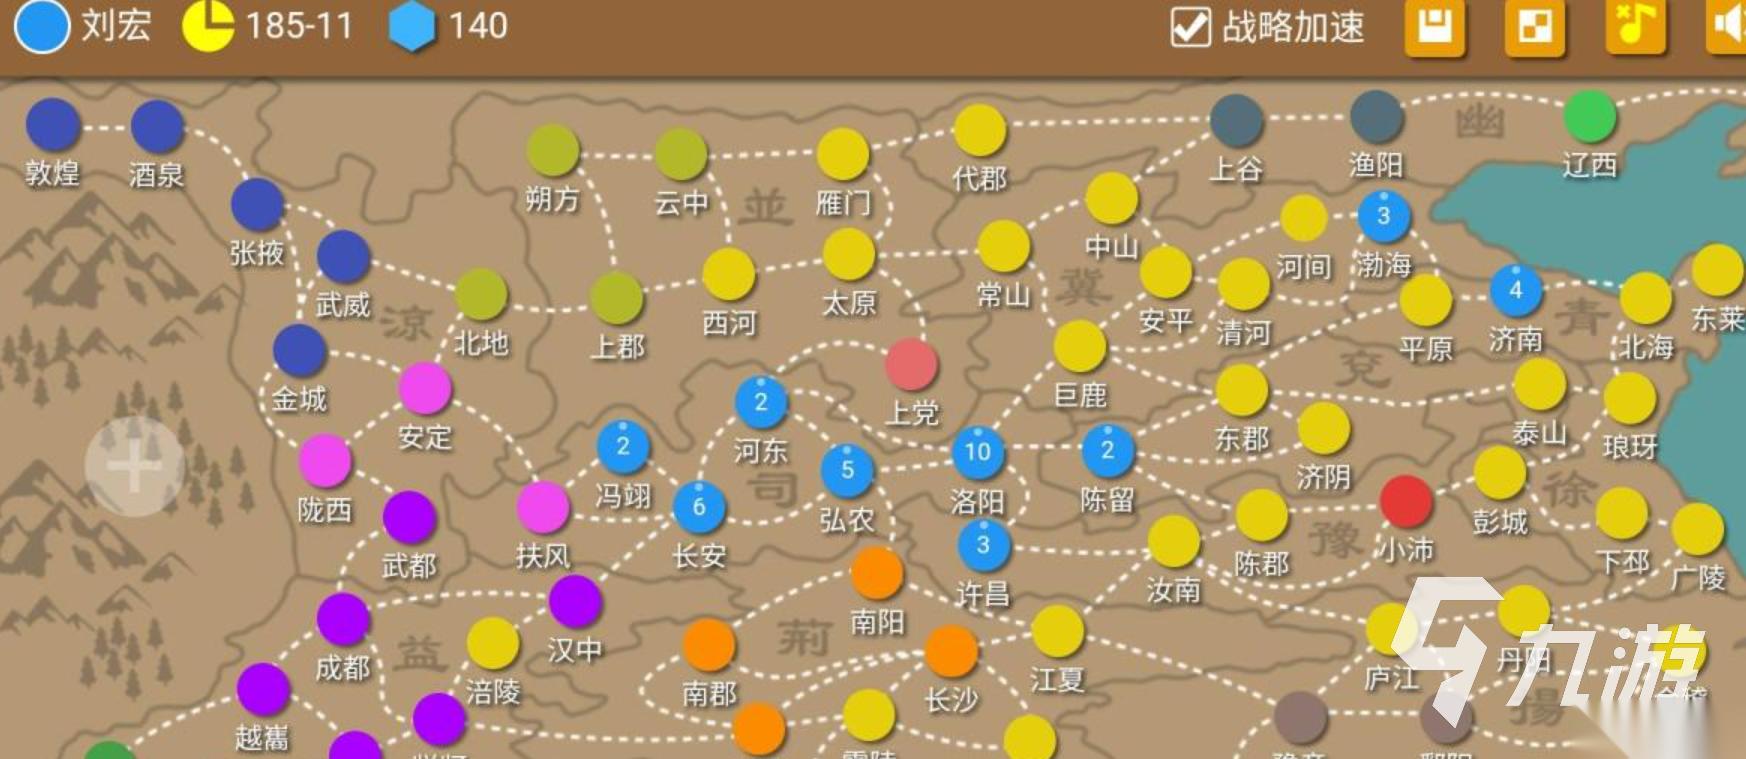Click the dark blue 敦煌 city node

click(x=53, y=125)
